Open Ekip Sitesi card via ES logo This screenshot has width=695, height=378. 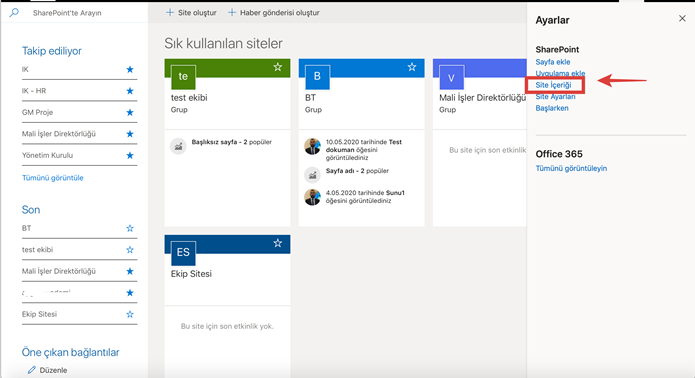[183, 253]
